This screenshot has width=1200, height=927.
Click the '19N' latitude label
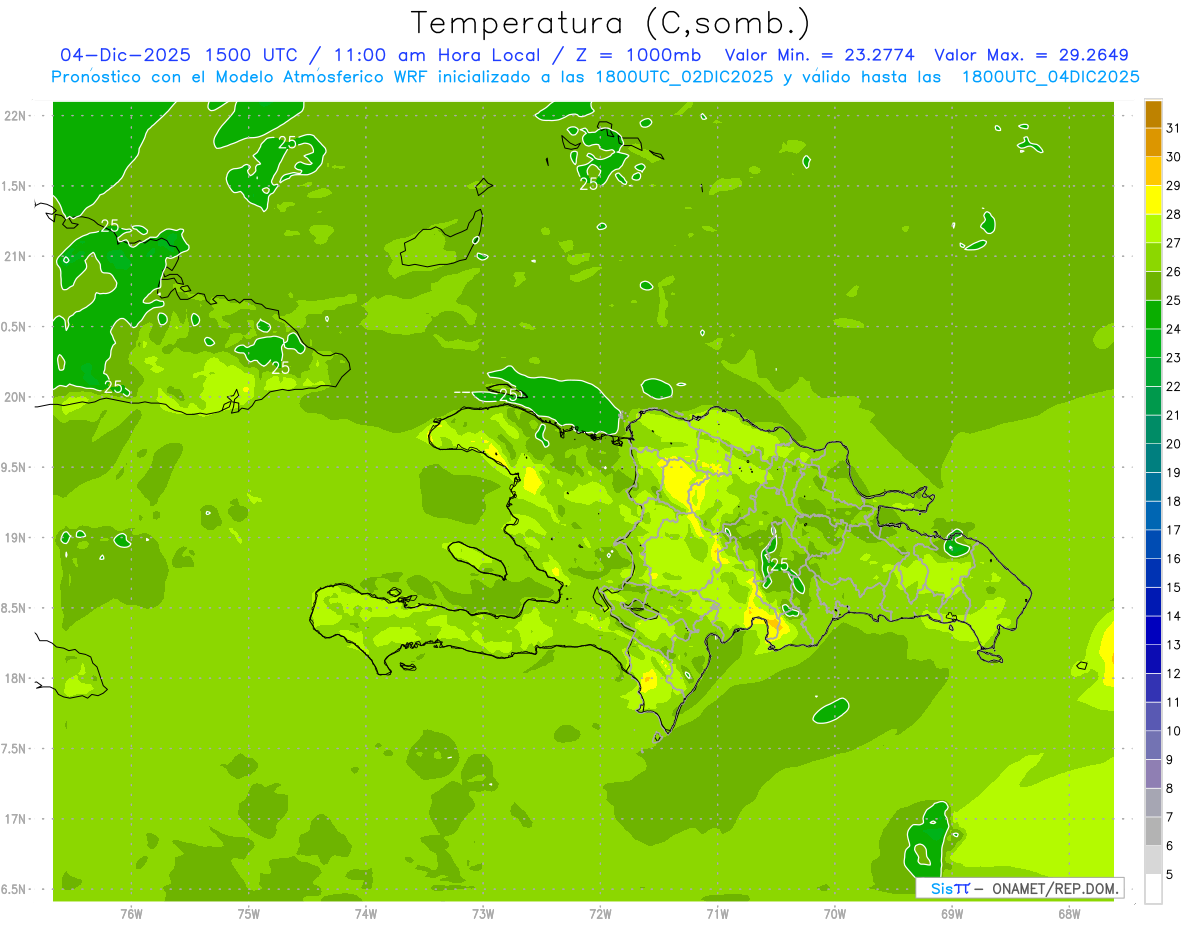click(x=16, y=538)
